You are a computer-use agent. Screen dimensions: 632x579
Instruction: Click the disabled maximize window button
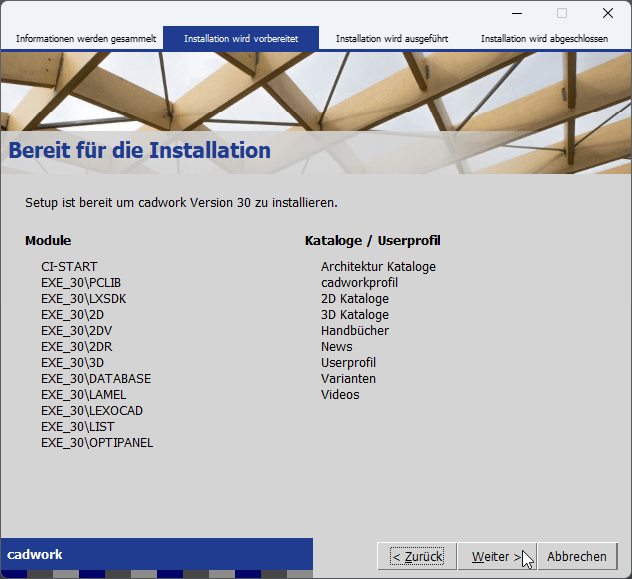(562, 13)
